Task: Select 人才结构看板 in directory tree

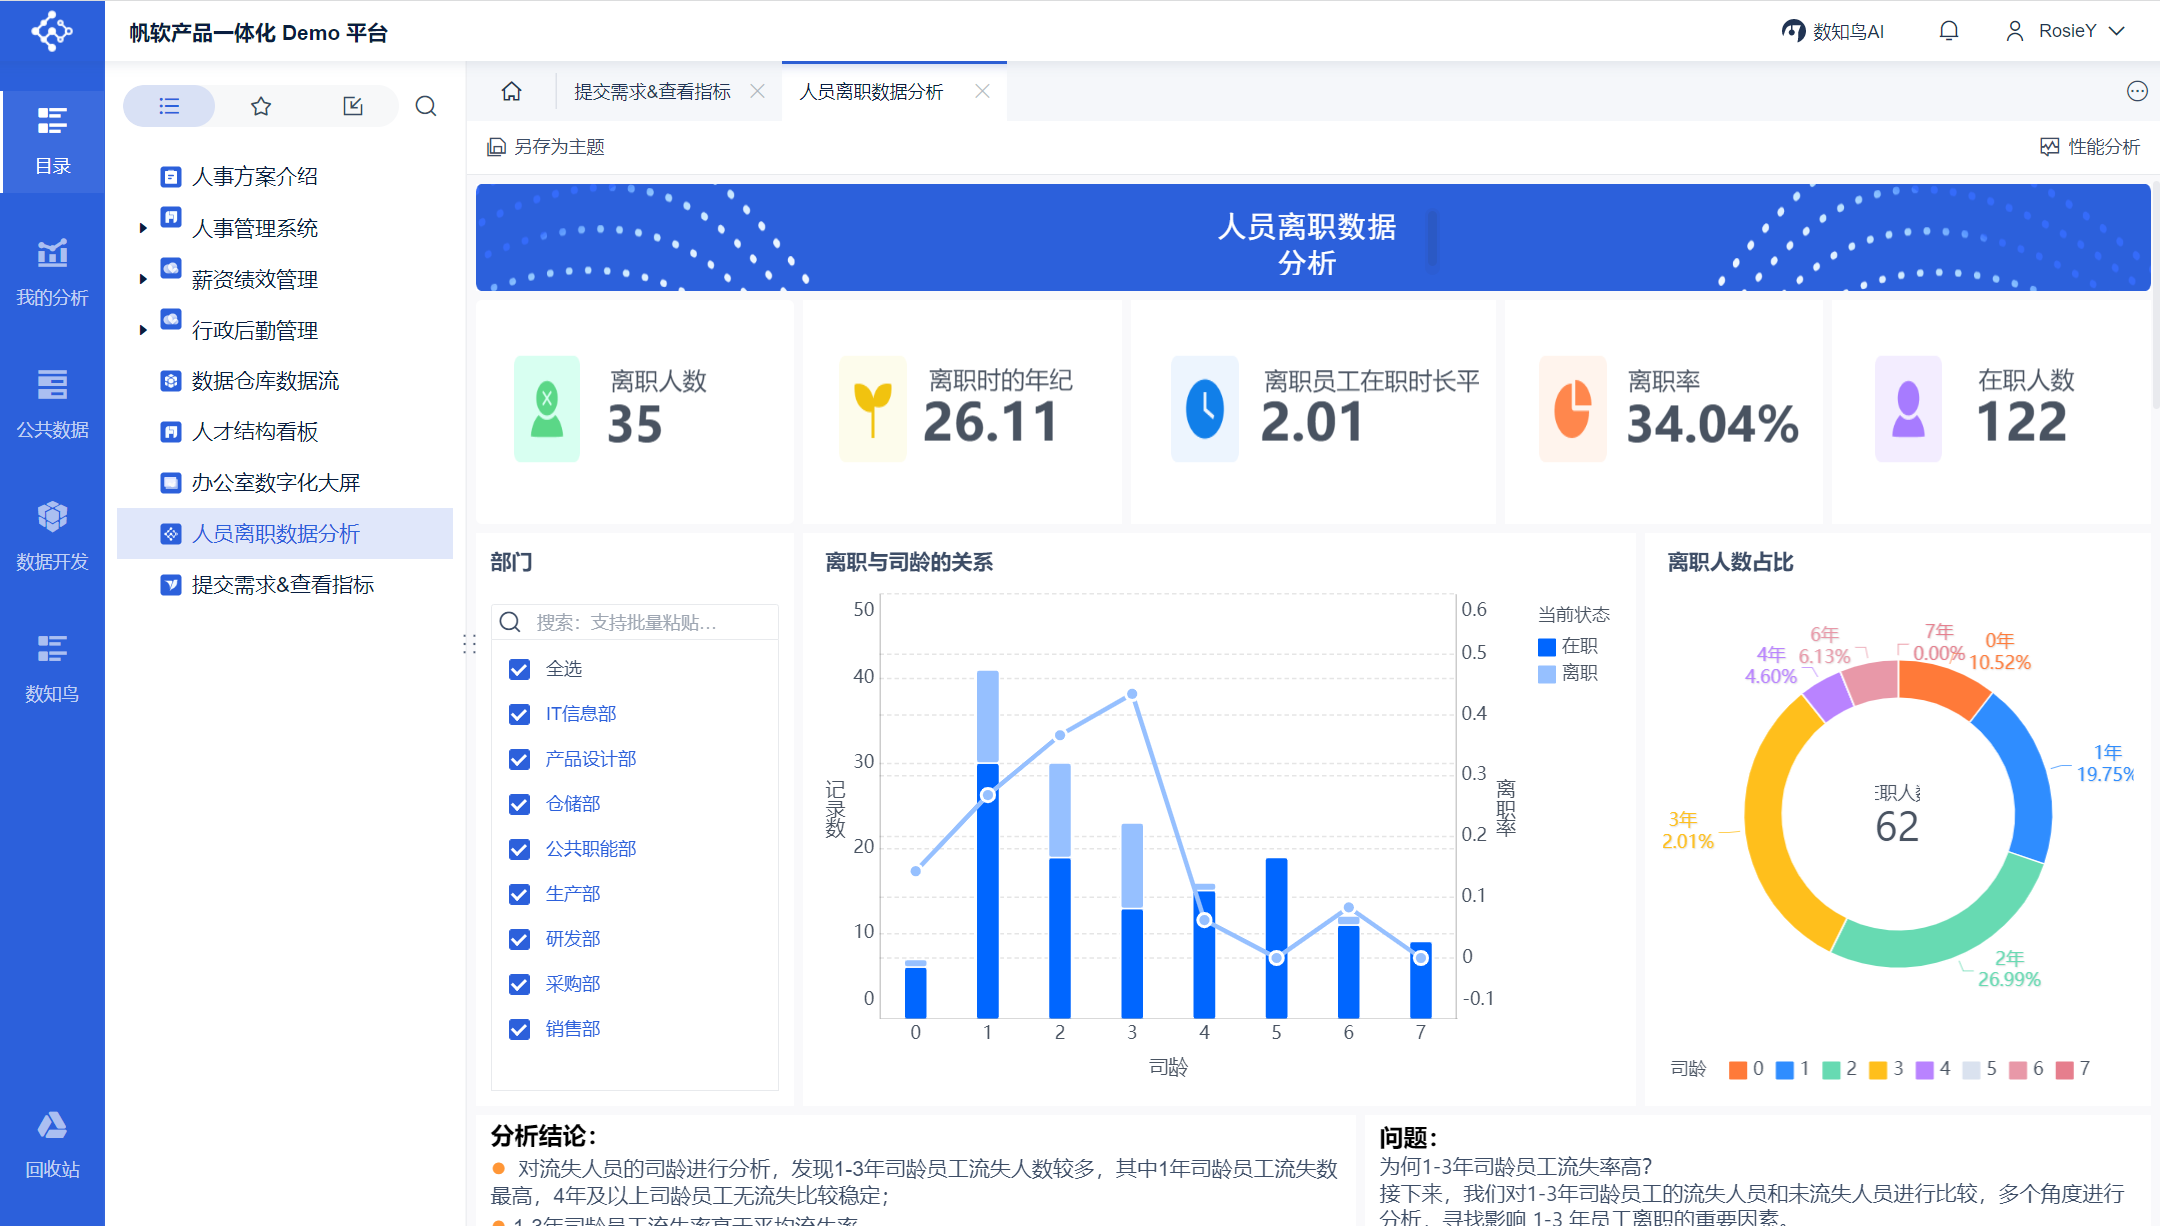Action: point(254,432)
